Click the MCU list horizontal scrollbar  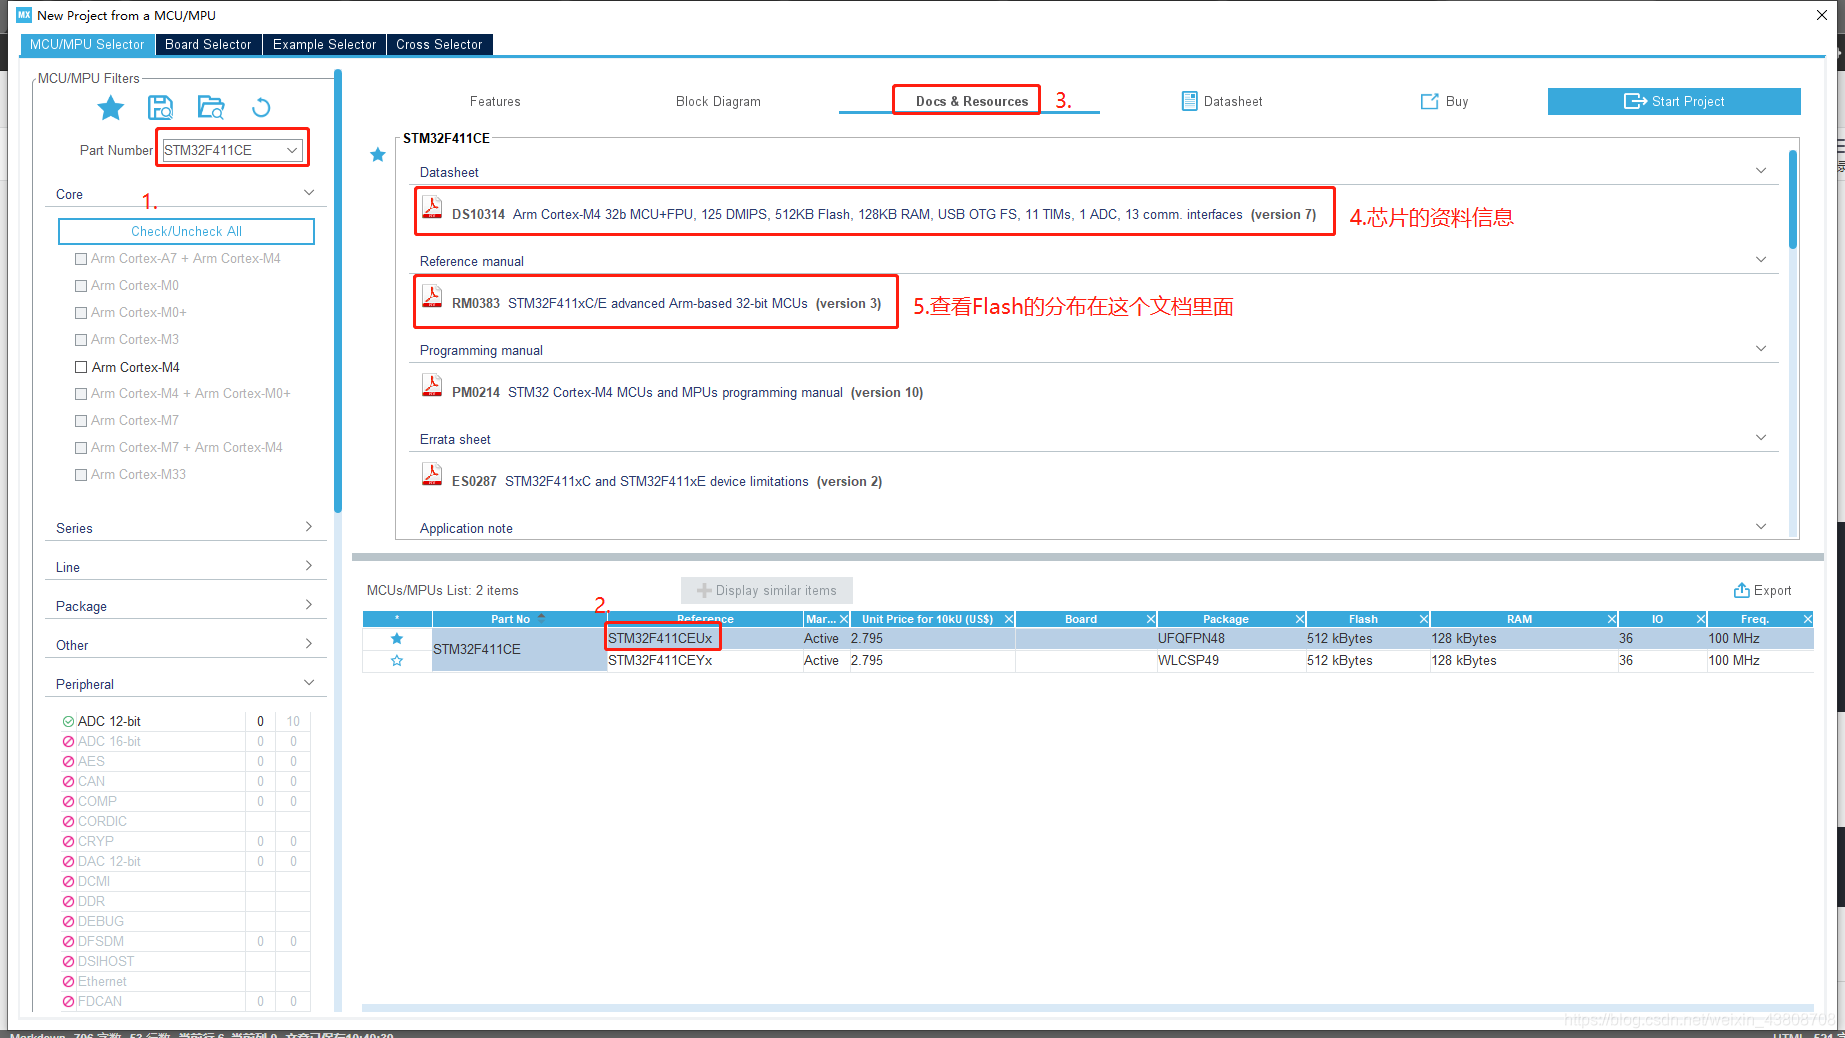point(1087,1007)
